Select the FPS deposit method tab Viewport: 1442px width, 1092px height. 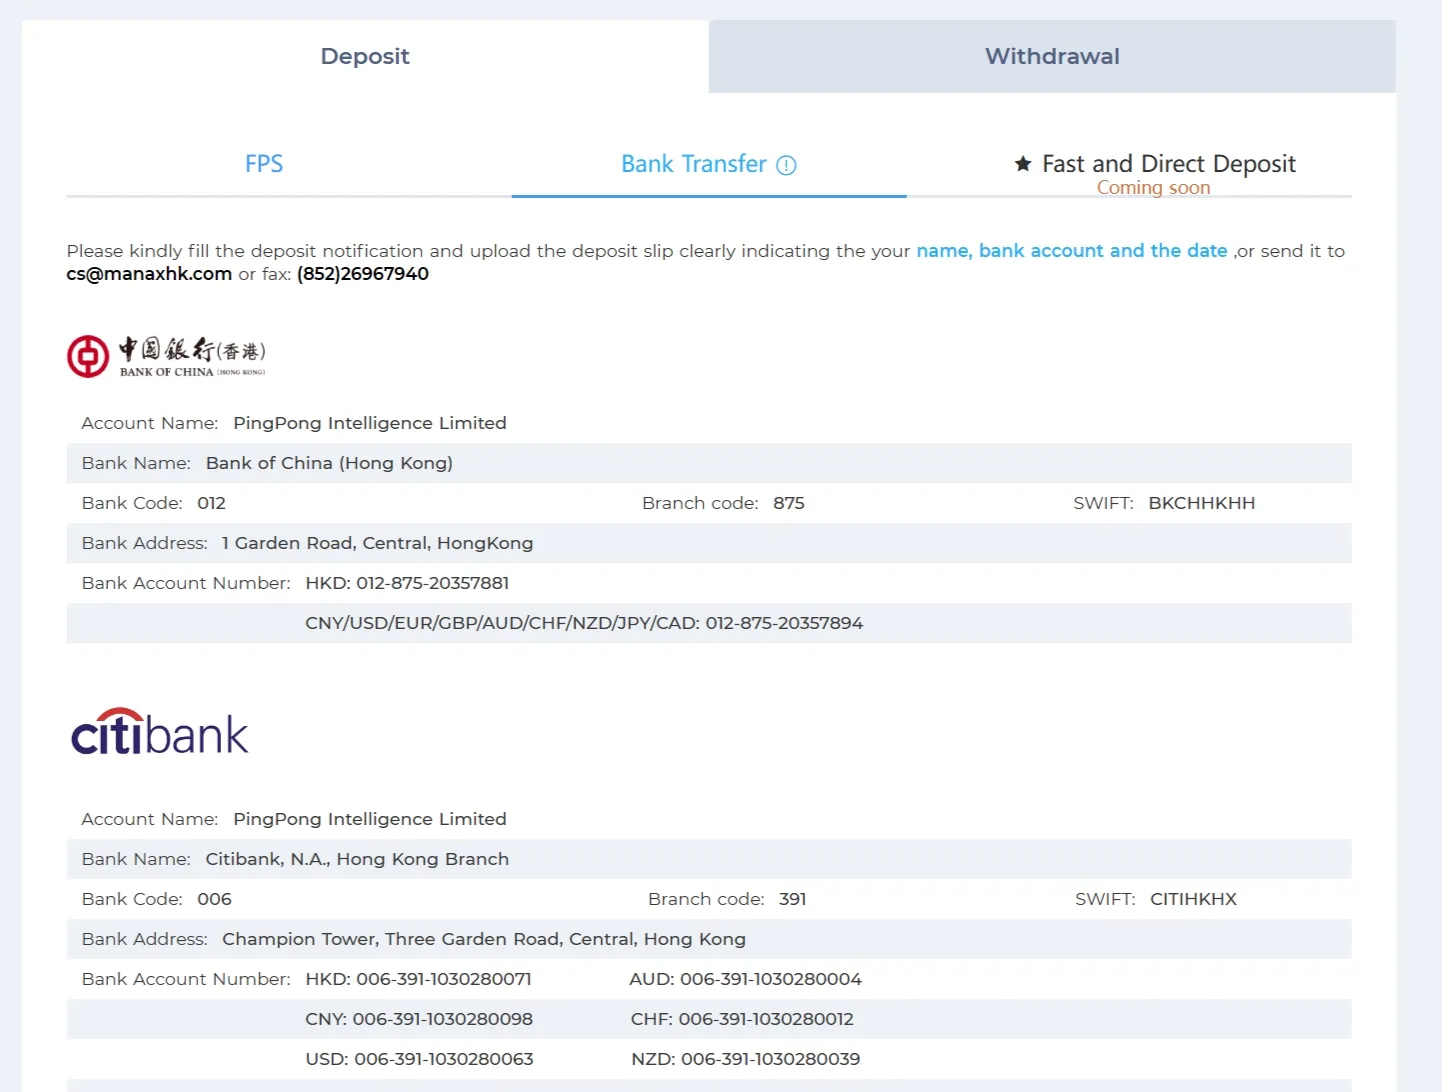pyautogui.click(x=264, y=164)
